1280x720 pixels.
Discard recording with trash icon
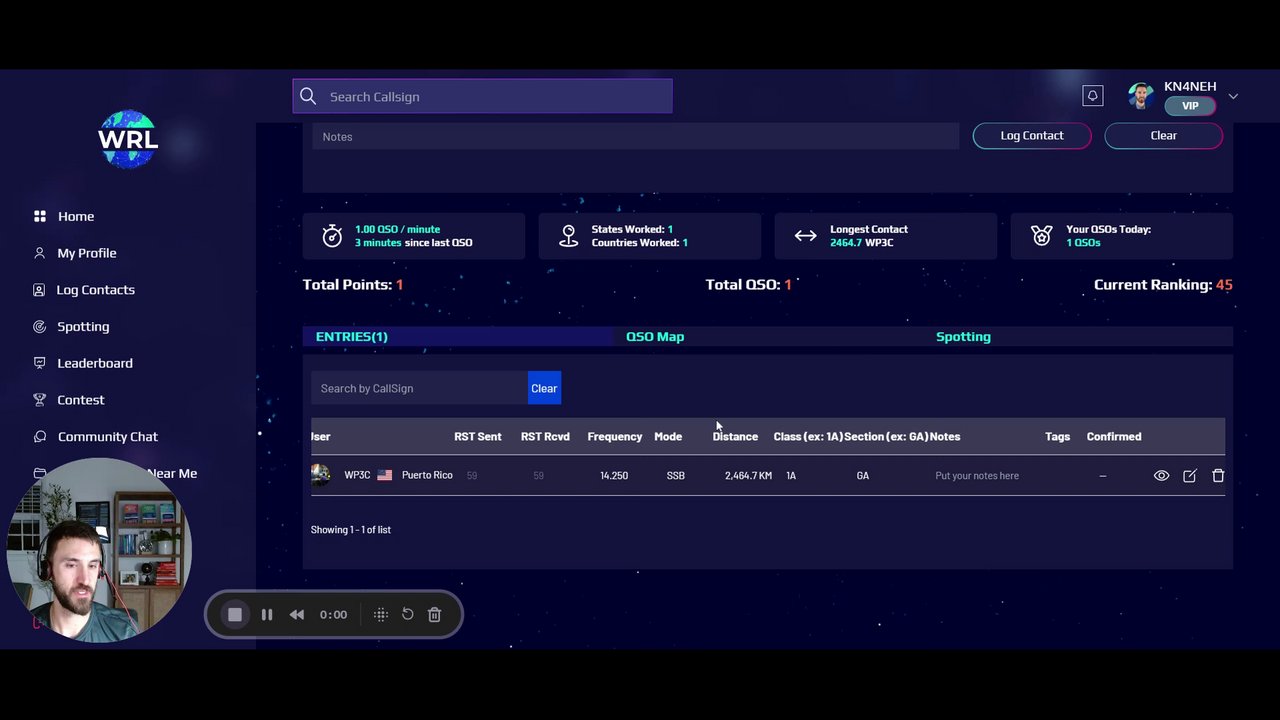434,614
